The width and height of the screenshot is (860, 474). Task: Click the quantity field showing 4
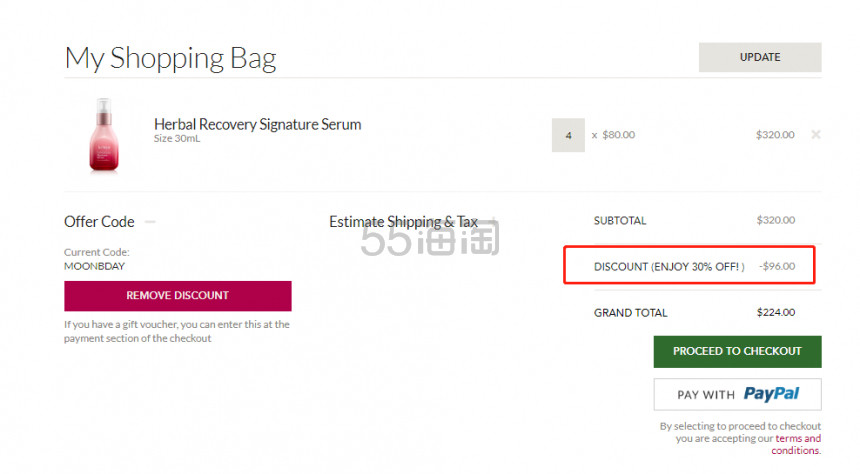(568, 135)
